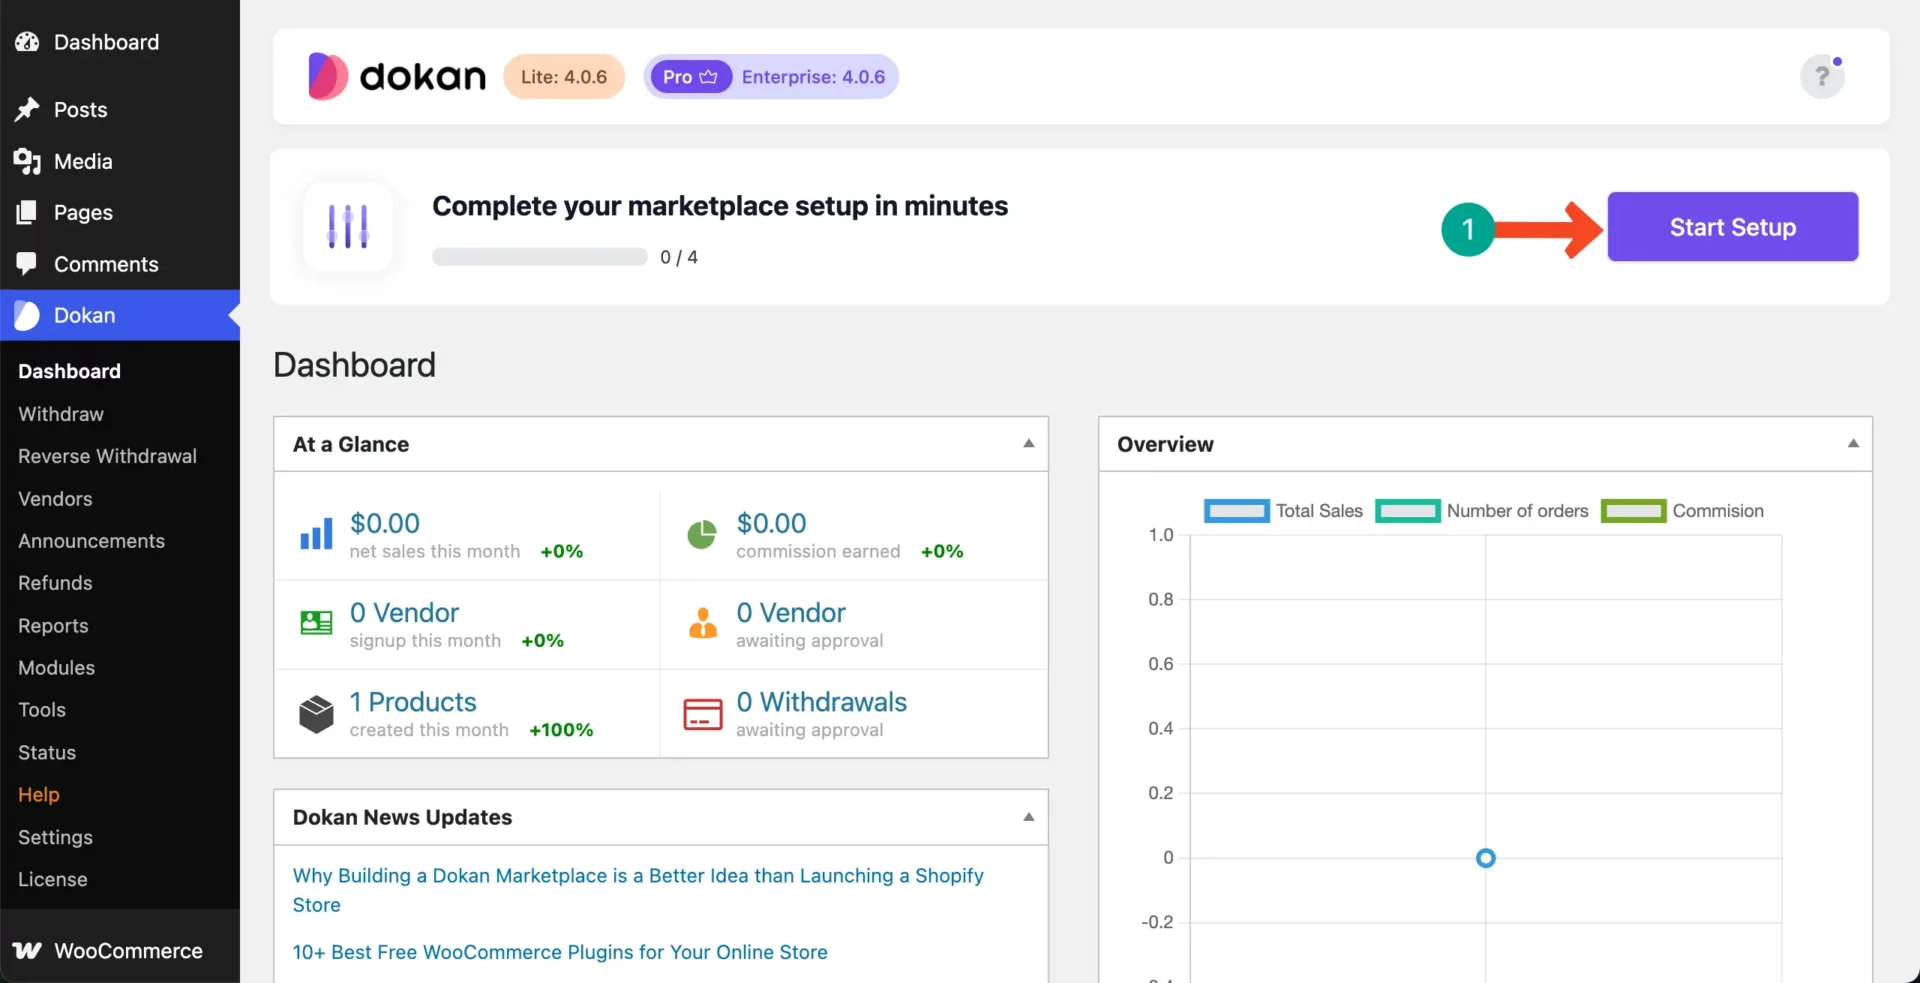Open the Modules submenu item

56,668
